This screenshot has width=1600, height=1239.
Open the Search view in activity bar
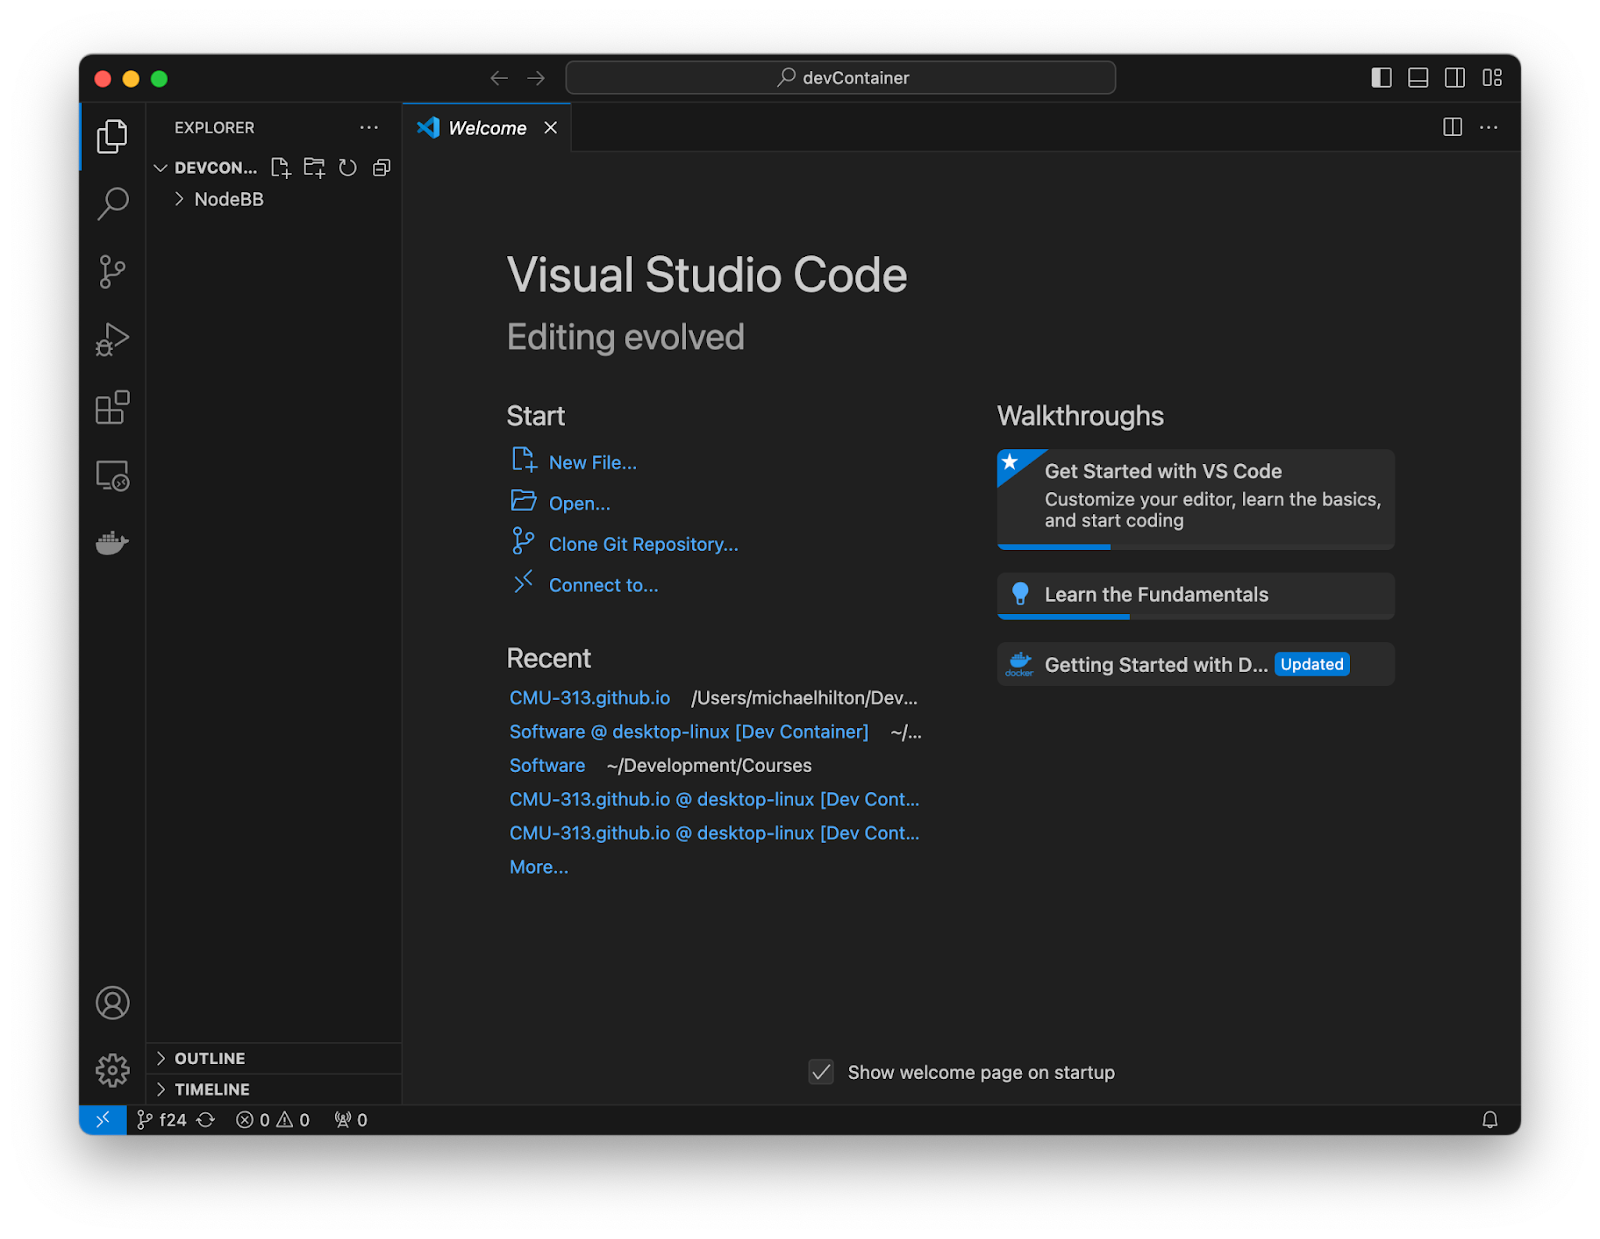pos(112,204)
